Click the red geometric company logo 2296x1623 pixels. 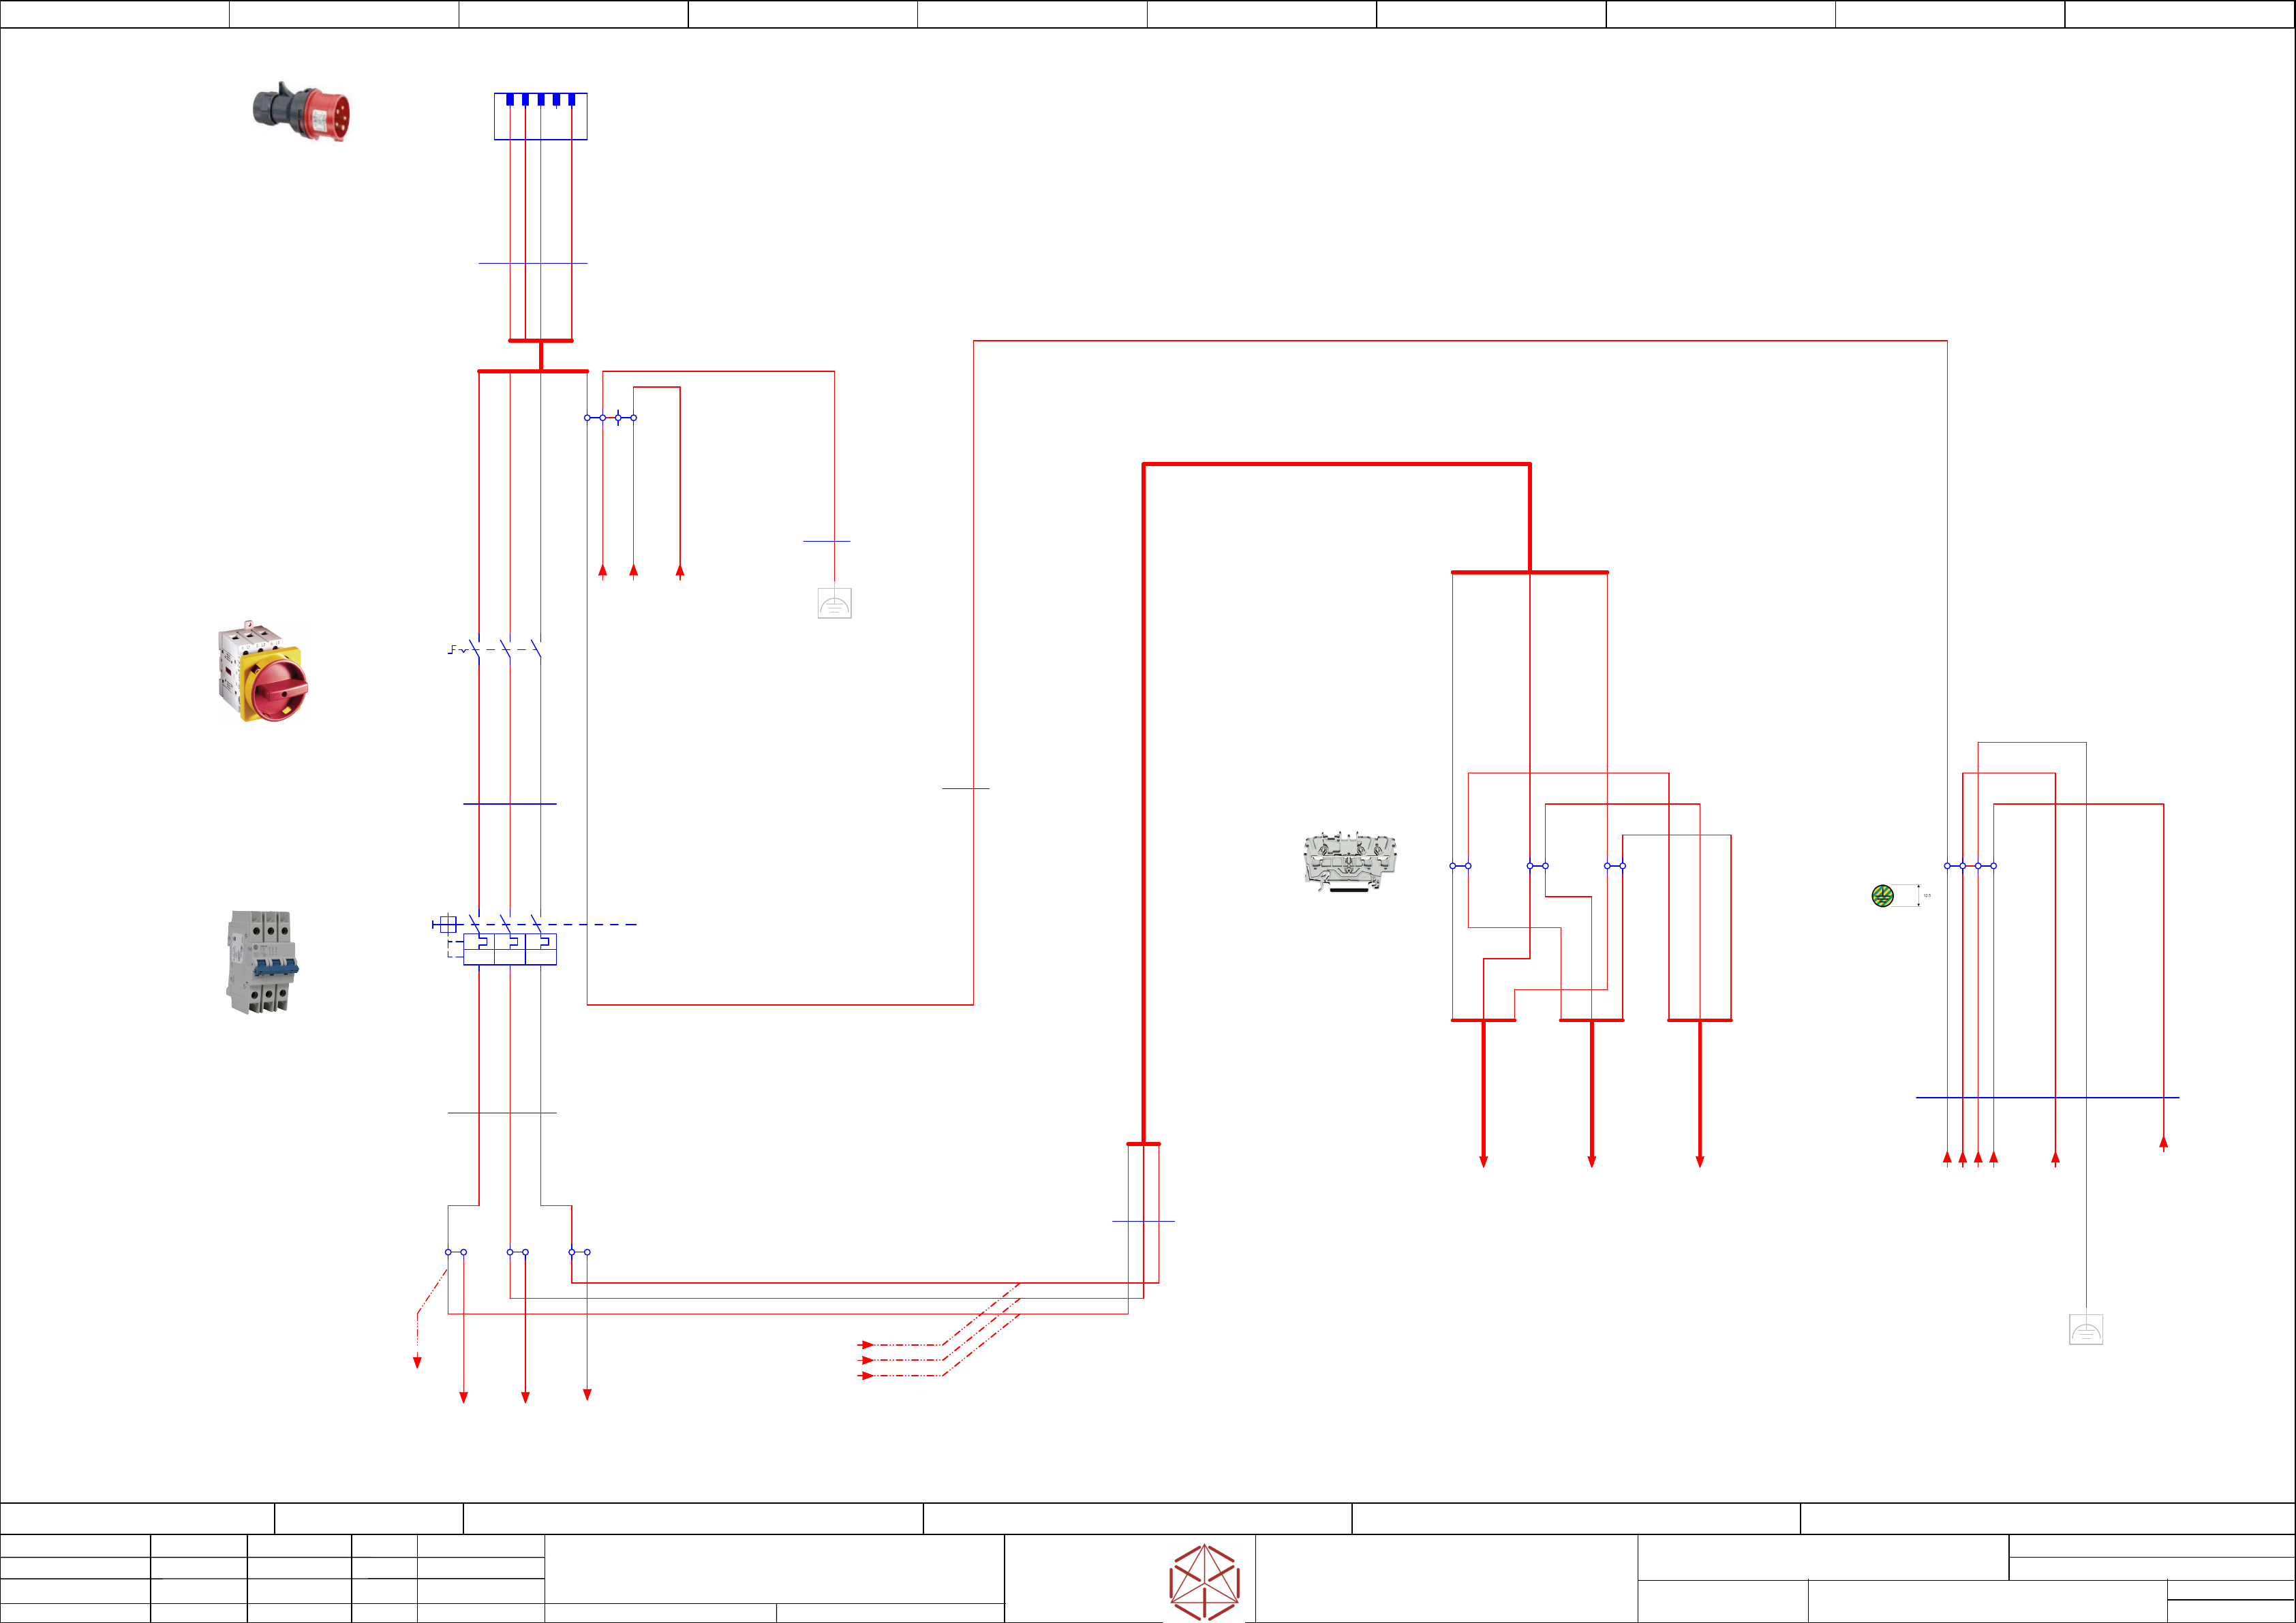pyautogui.click(x=1204, y=1582)
